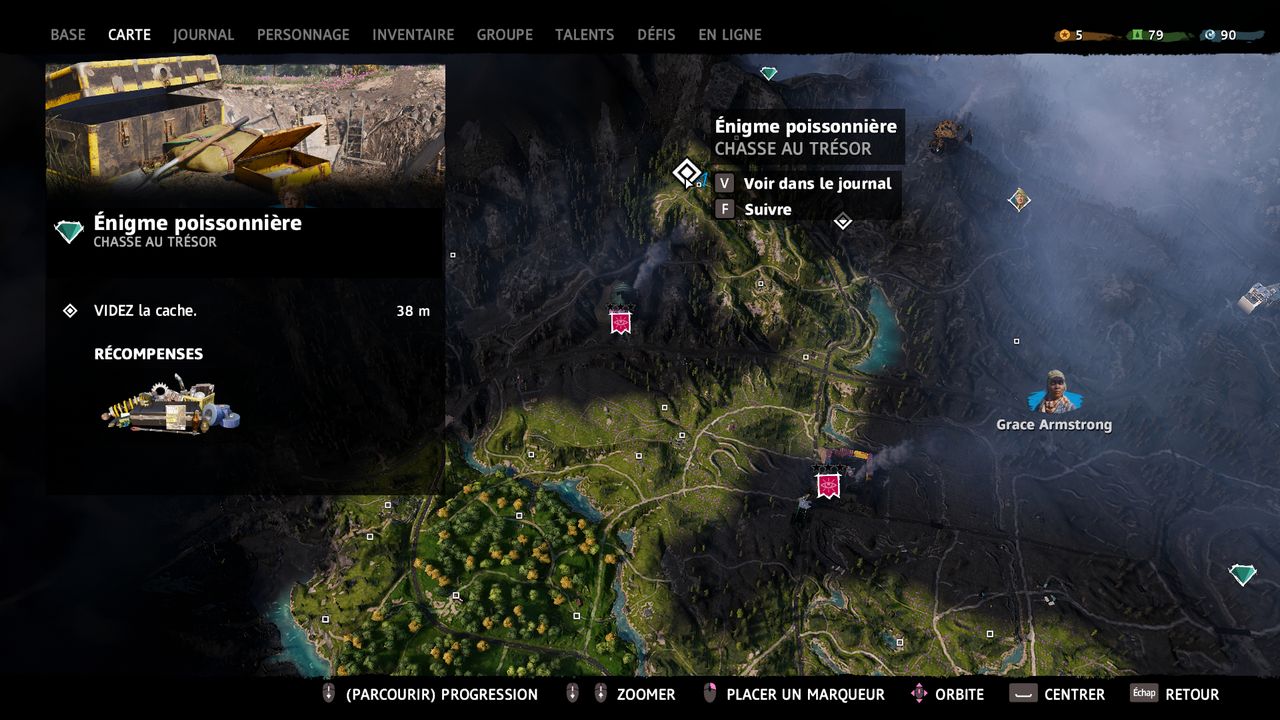Click the crashed helicopter wreck icon
1280x720 pixels.
[x=947, y=133]
